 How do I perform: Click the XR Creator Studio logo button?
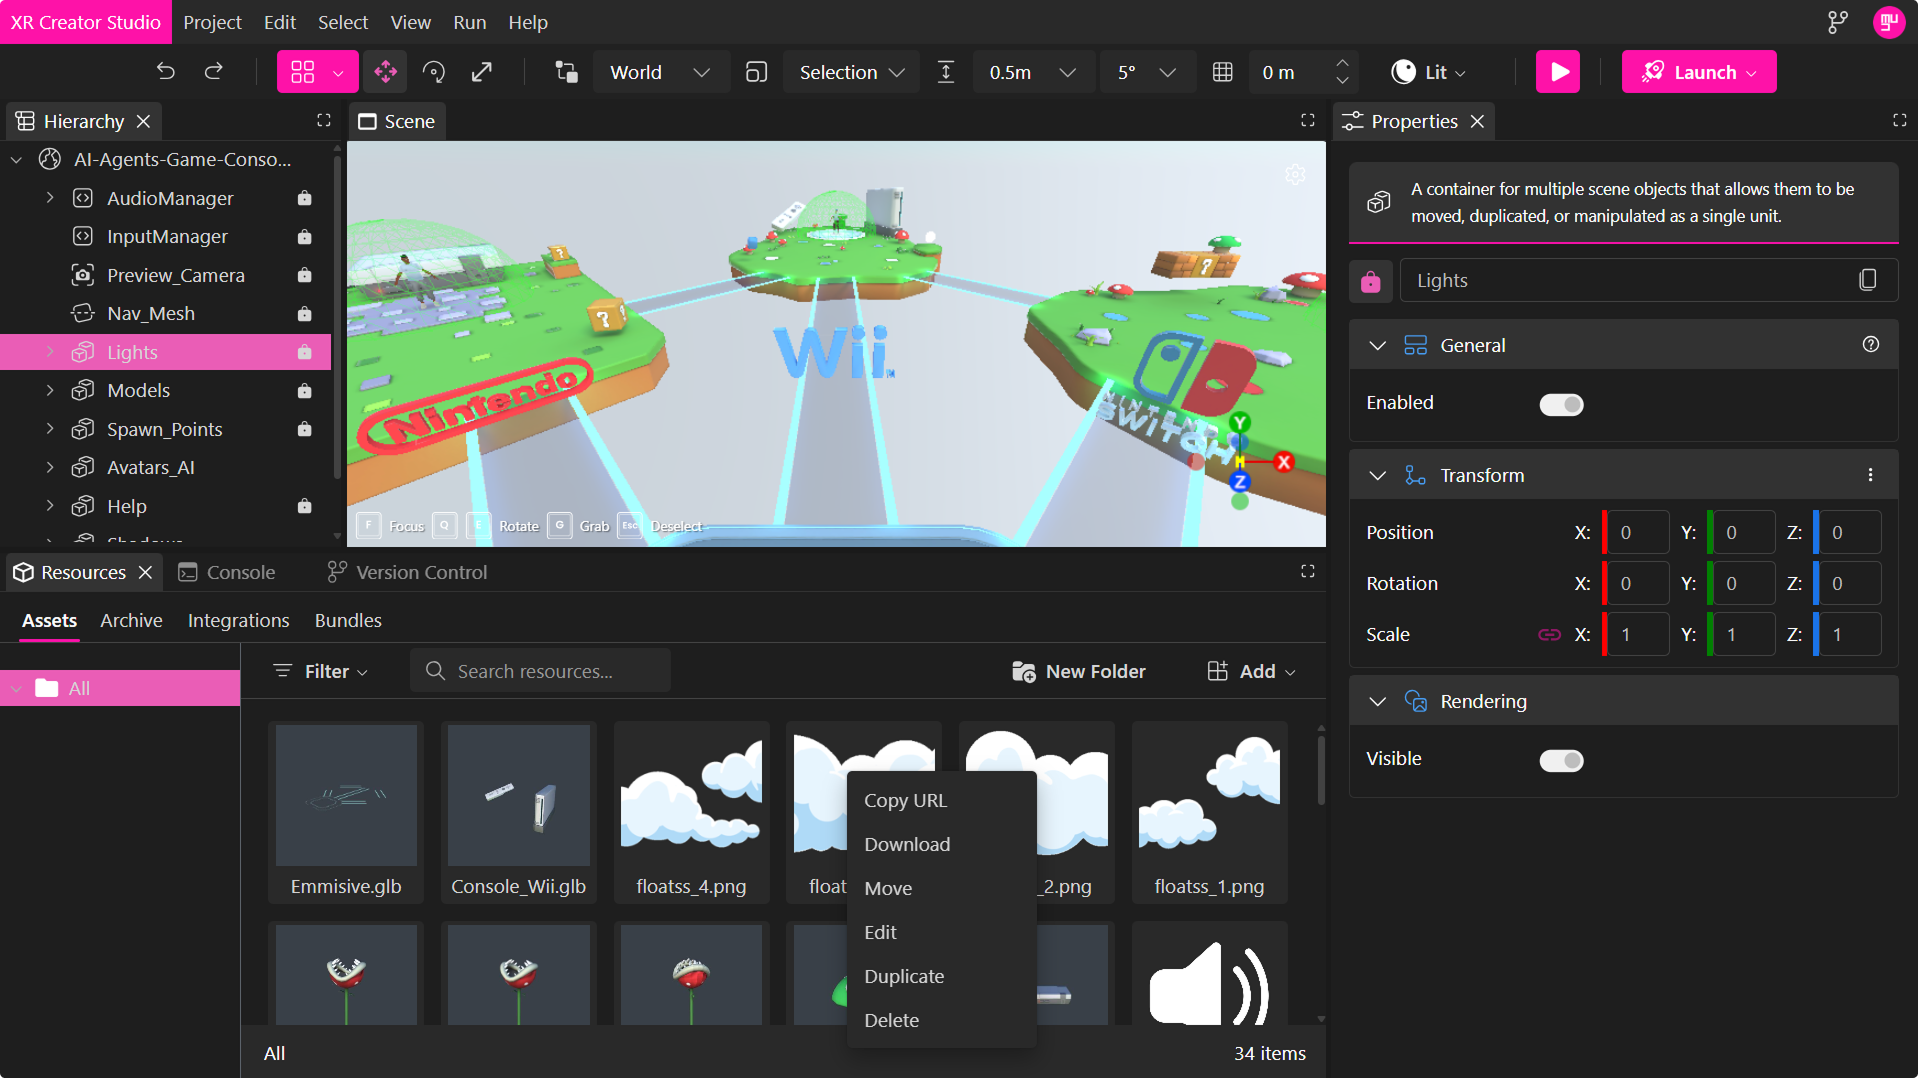point(86,22)
